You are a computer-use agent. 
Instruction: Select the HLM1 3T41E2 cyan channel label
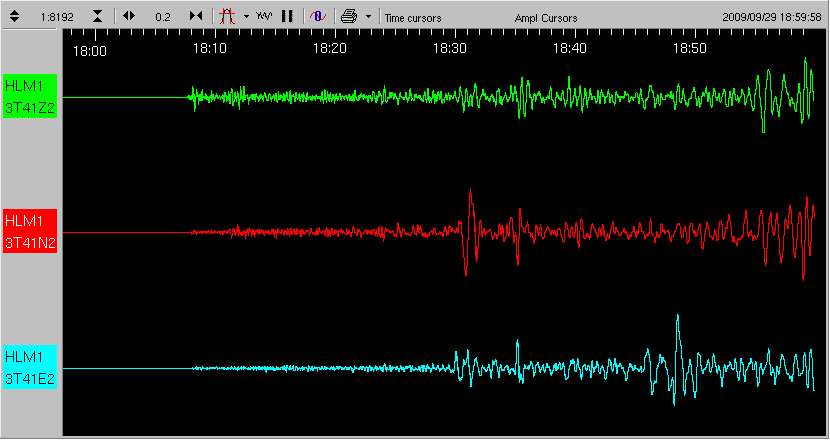click(x=30, y=368)
